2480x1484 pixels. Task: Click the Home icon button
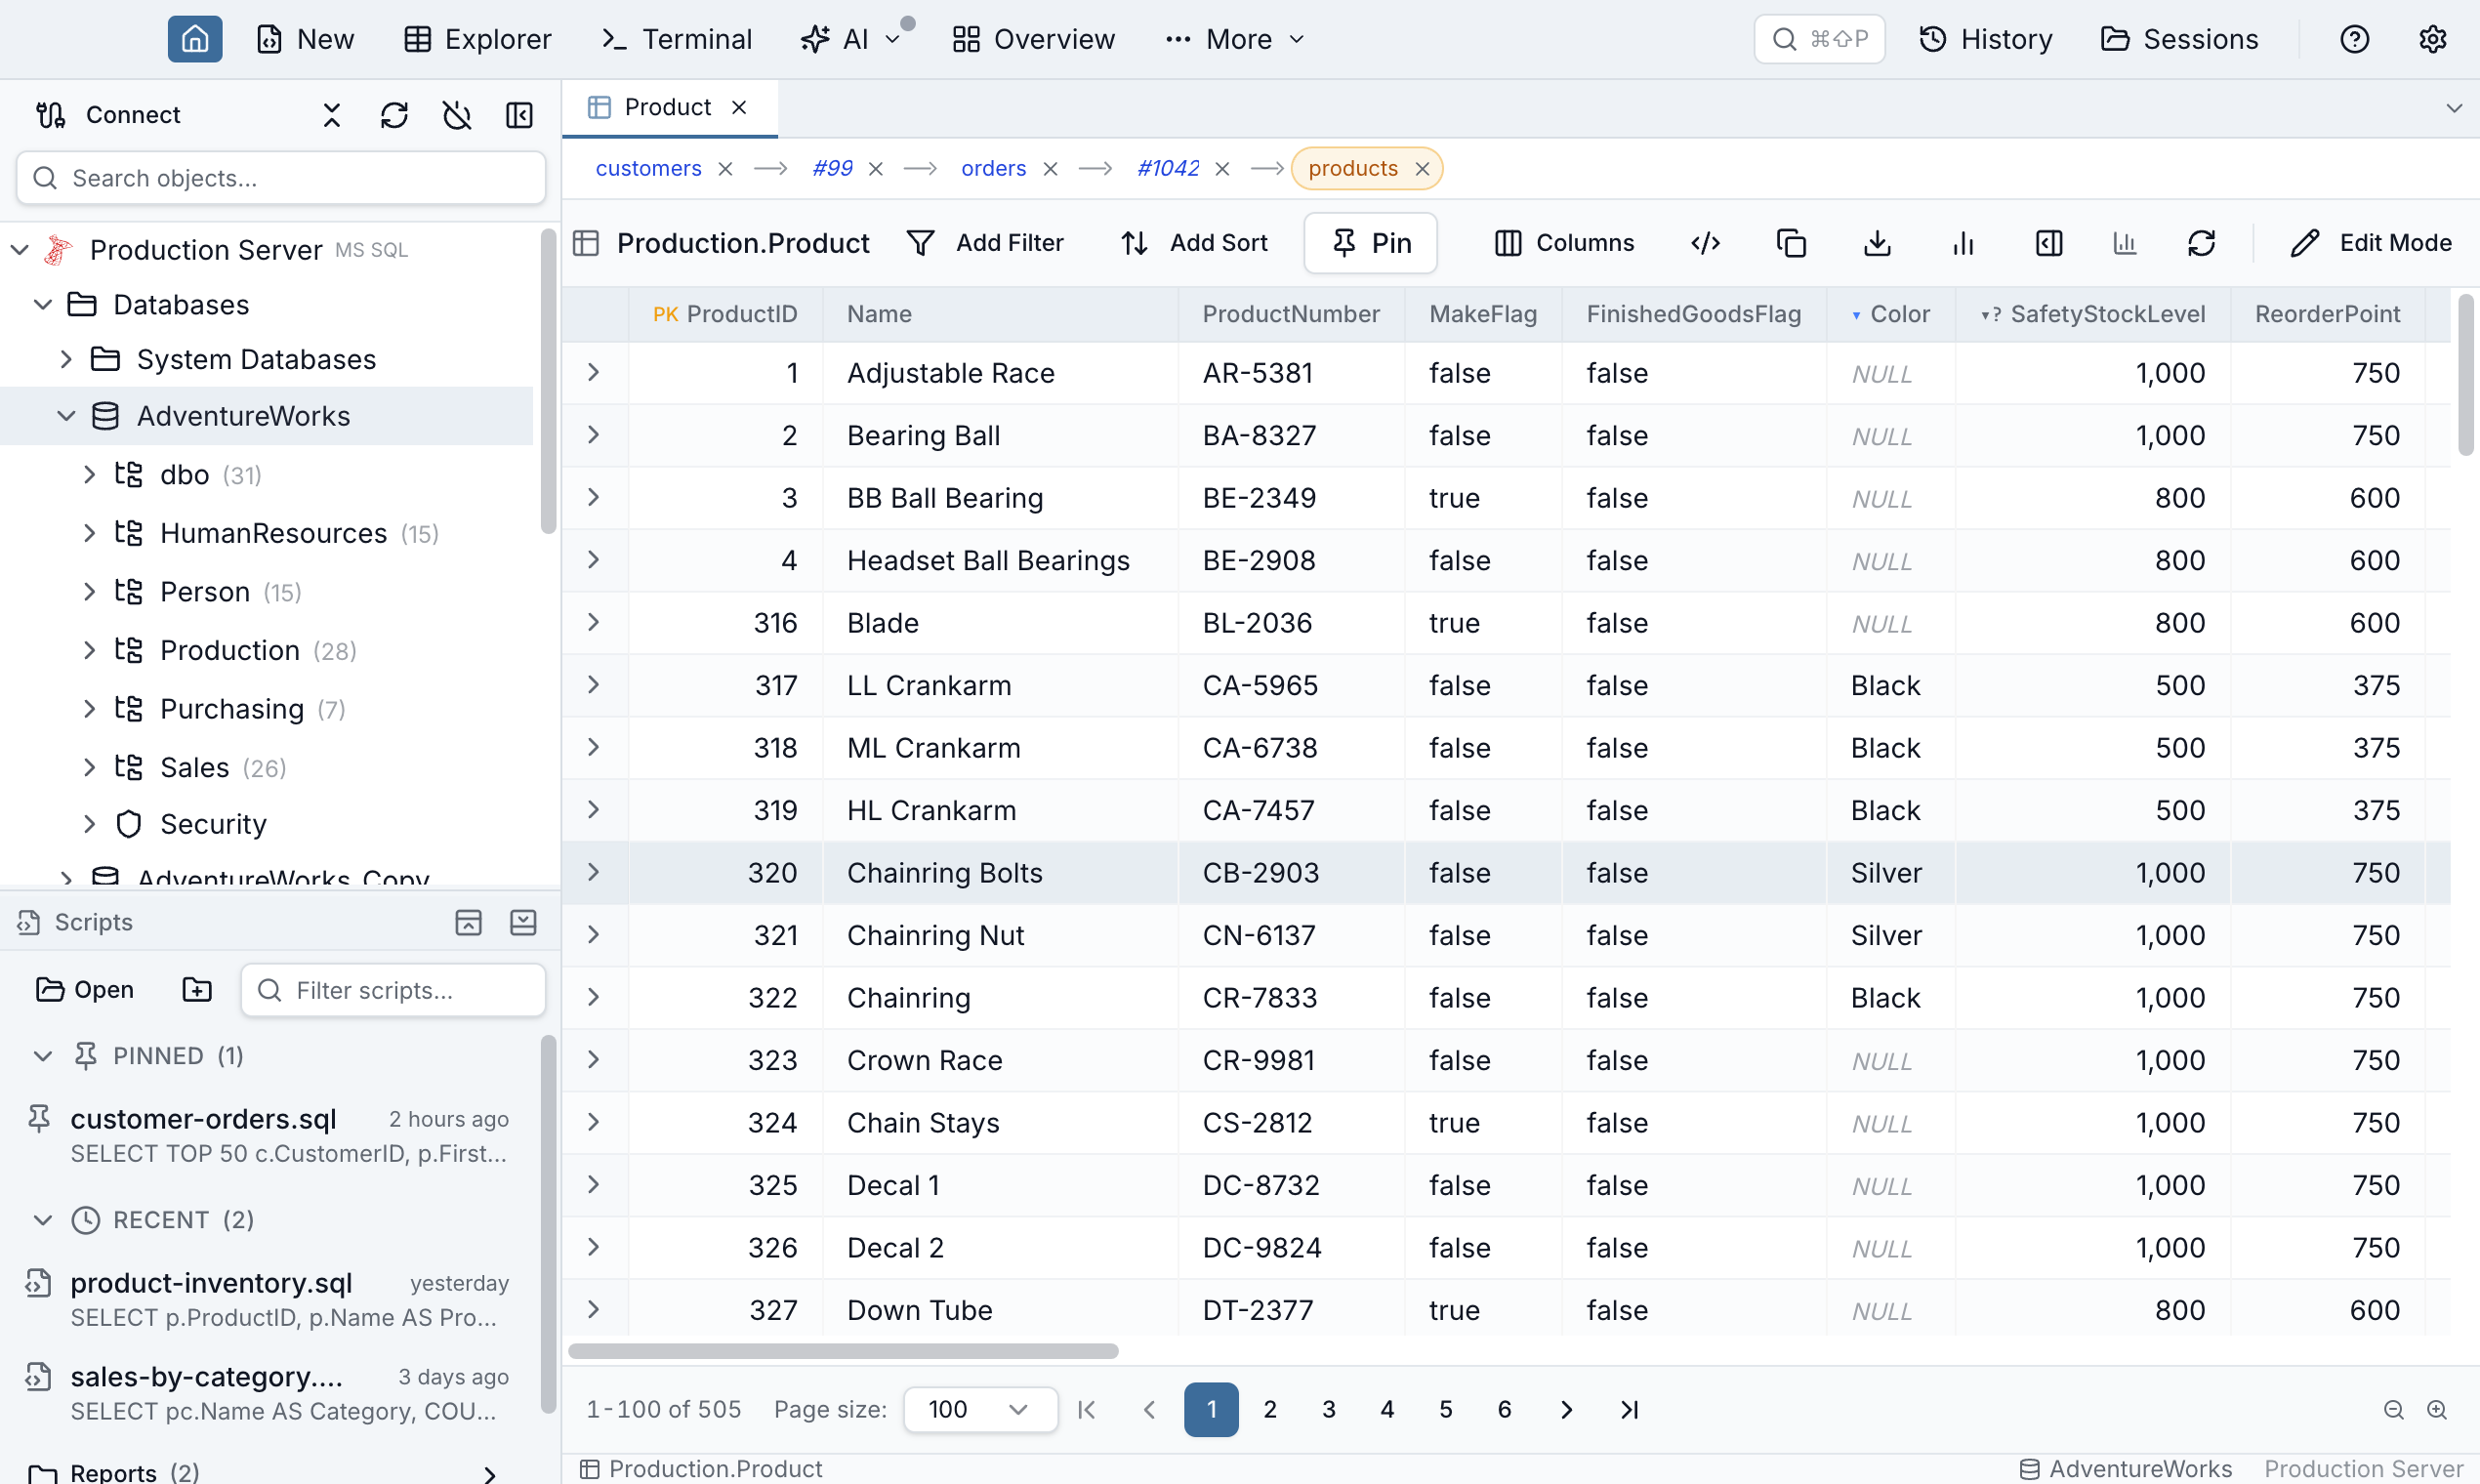(x=195, y=39)
